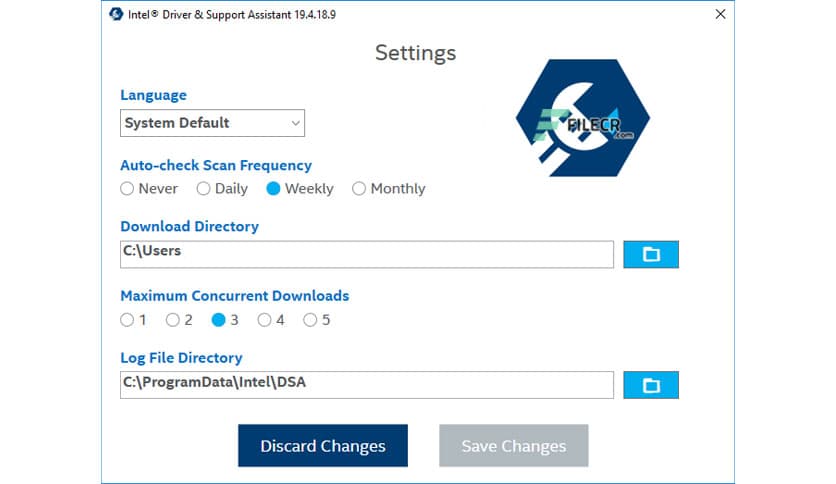
Task: Browse for Log File Directory folder
Action: [650, 385]
